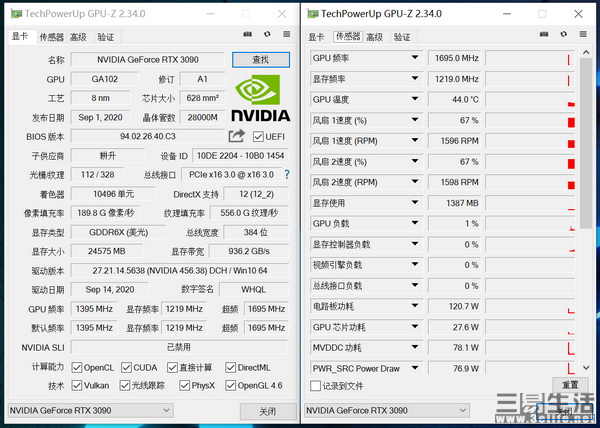Toggle the OpenGL 4.6 checkbox
This screenshot has height=428, width=600.
pos(230,385)
